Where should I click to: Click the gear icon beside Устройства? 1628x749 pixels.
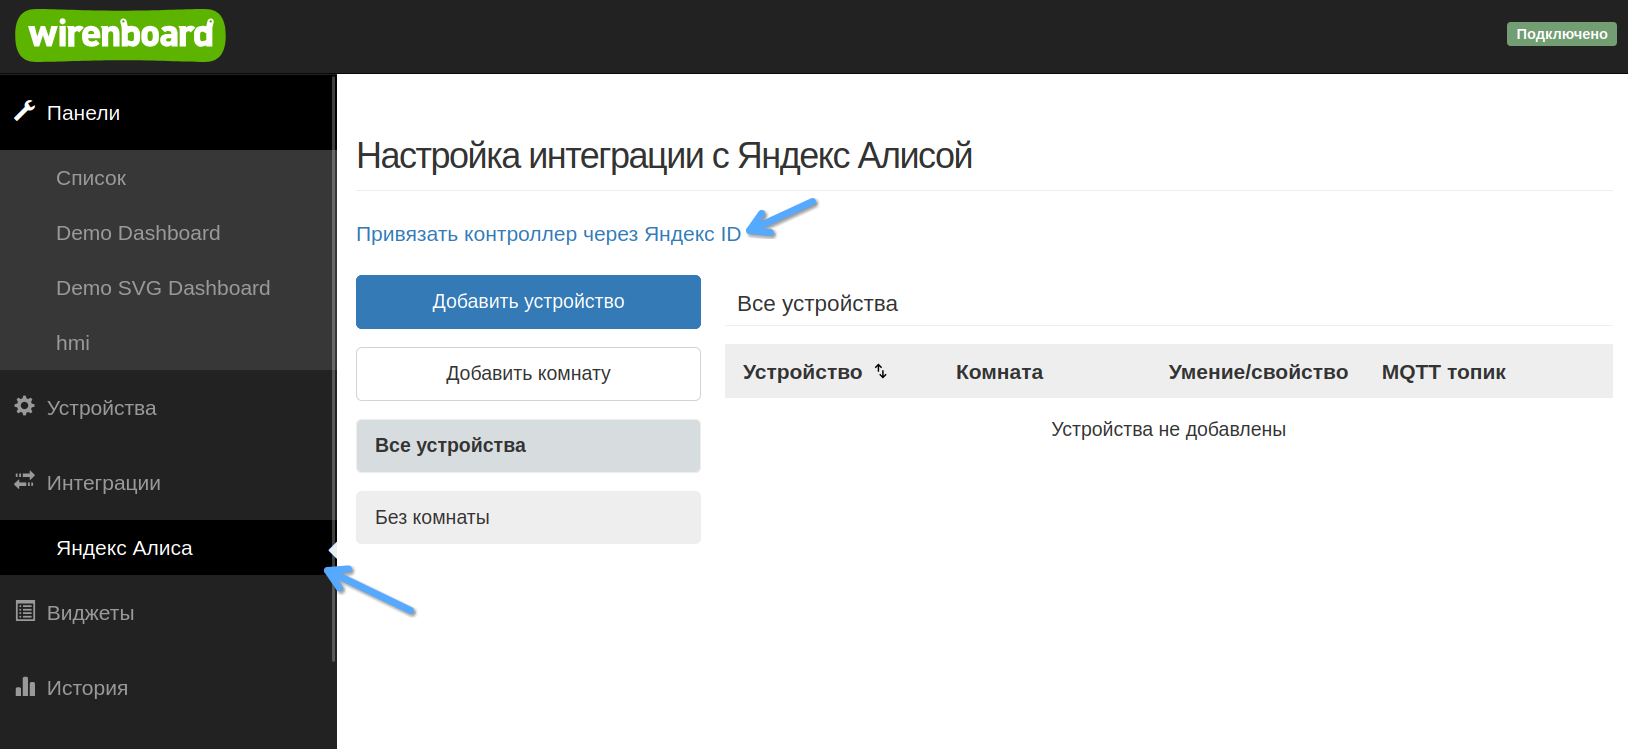tap(25, 406)
